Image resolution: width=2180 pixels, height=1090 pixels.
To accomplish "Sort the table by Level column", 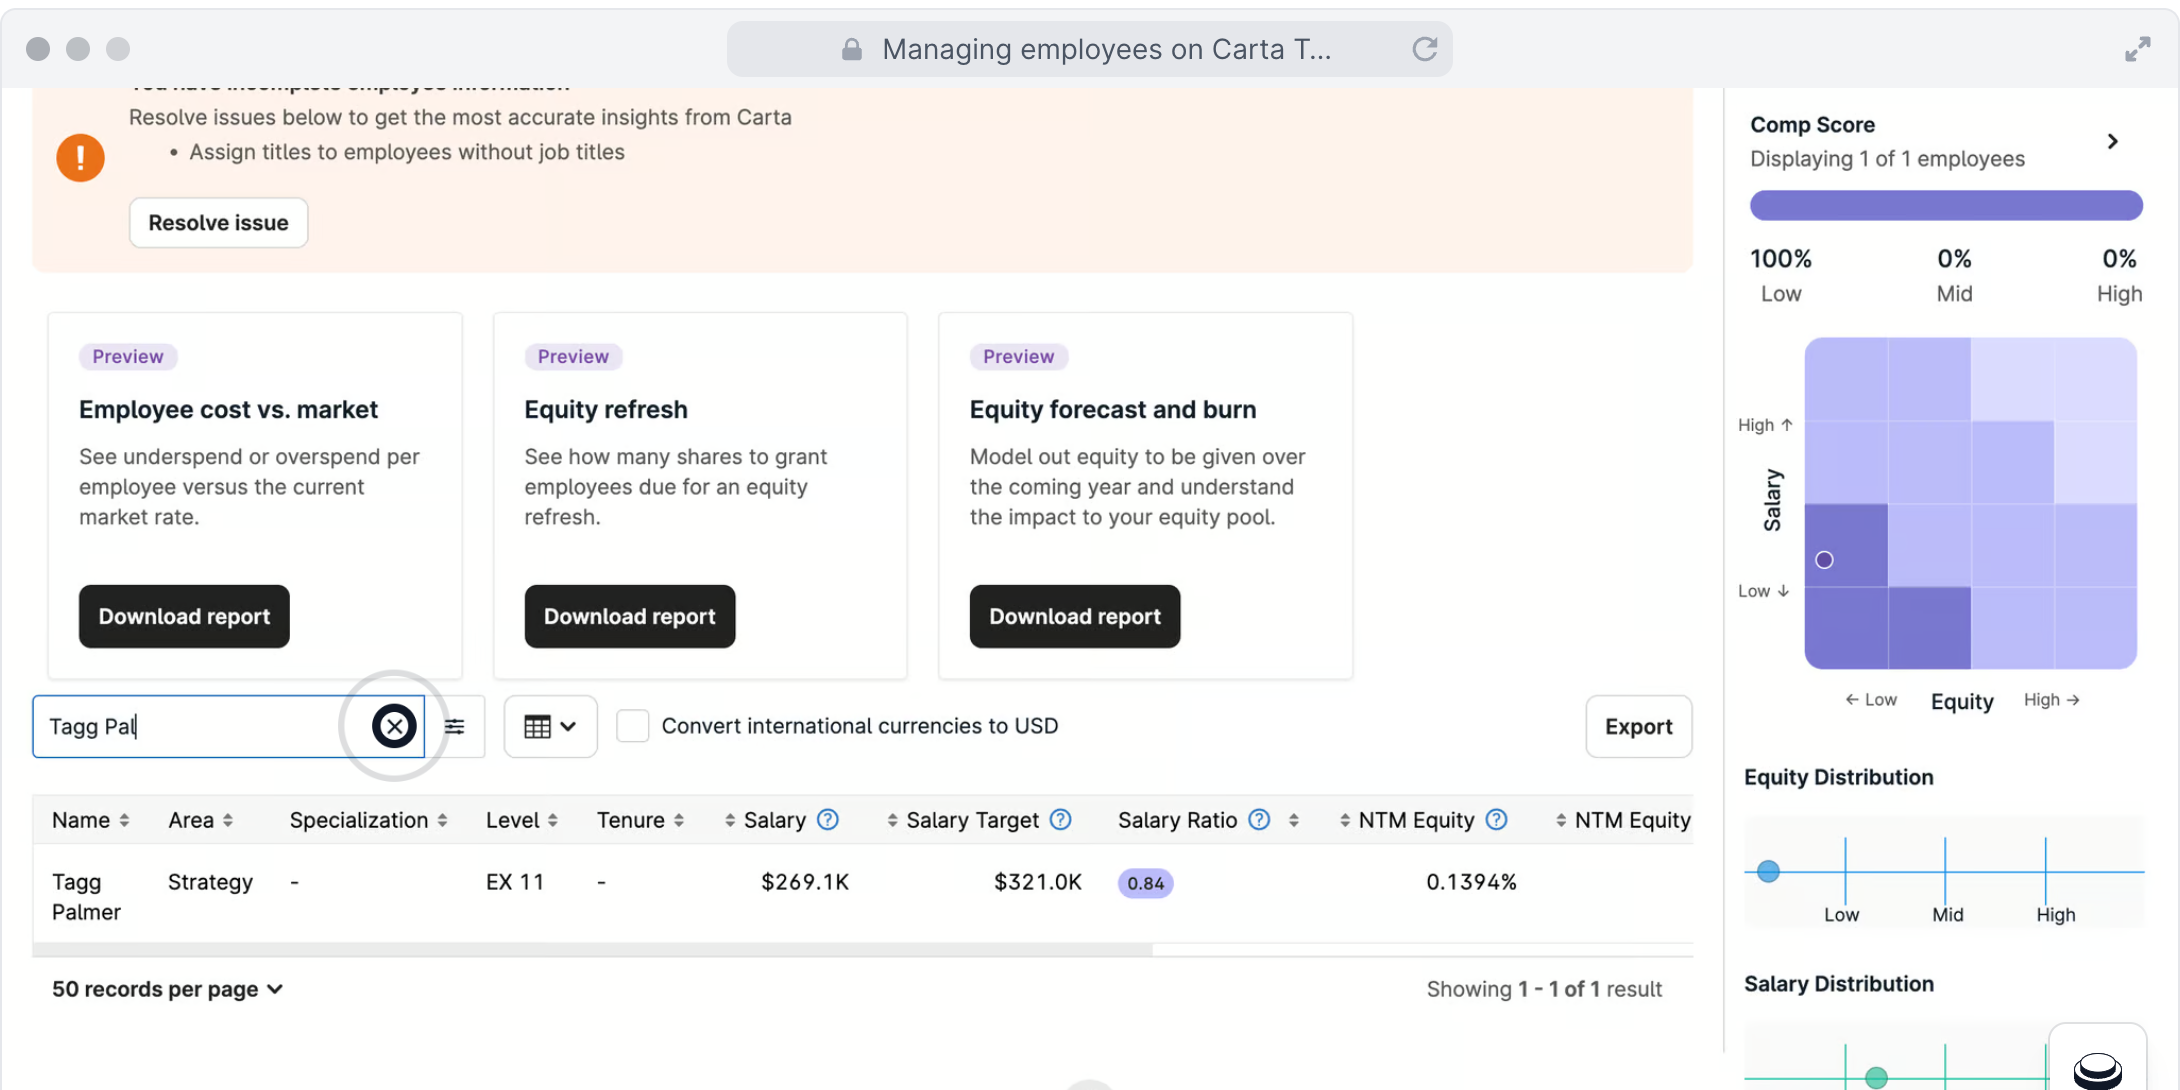I will tap(521, 820).
